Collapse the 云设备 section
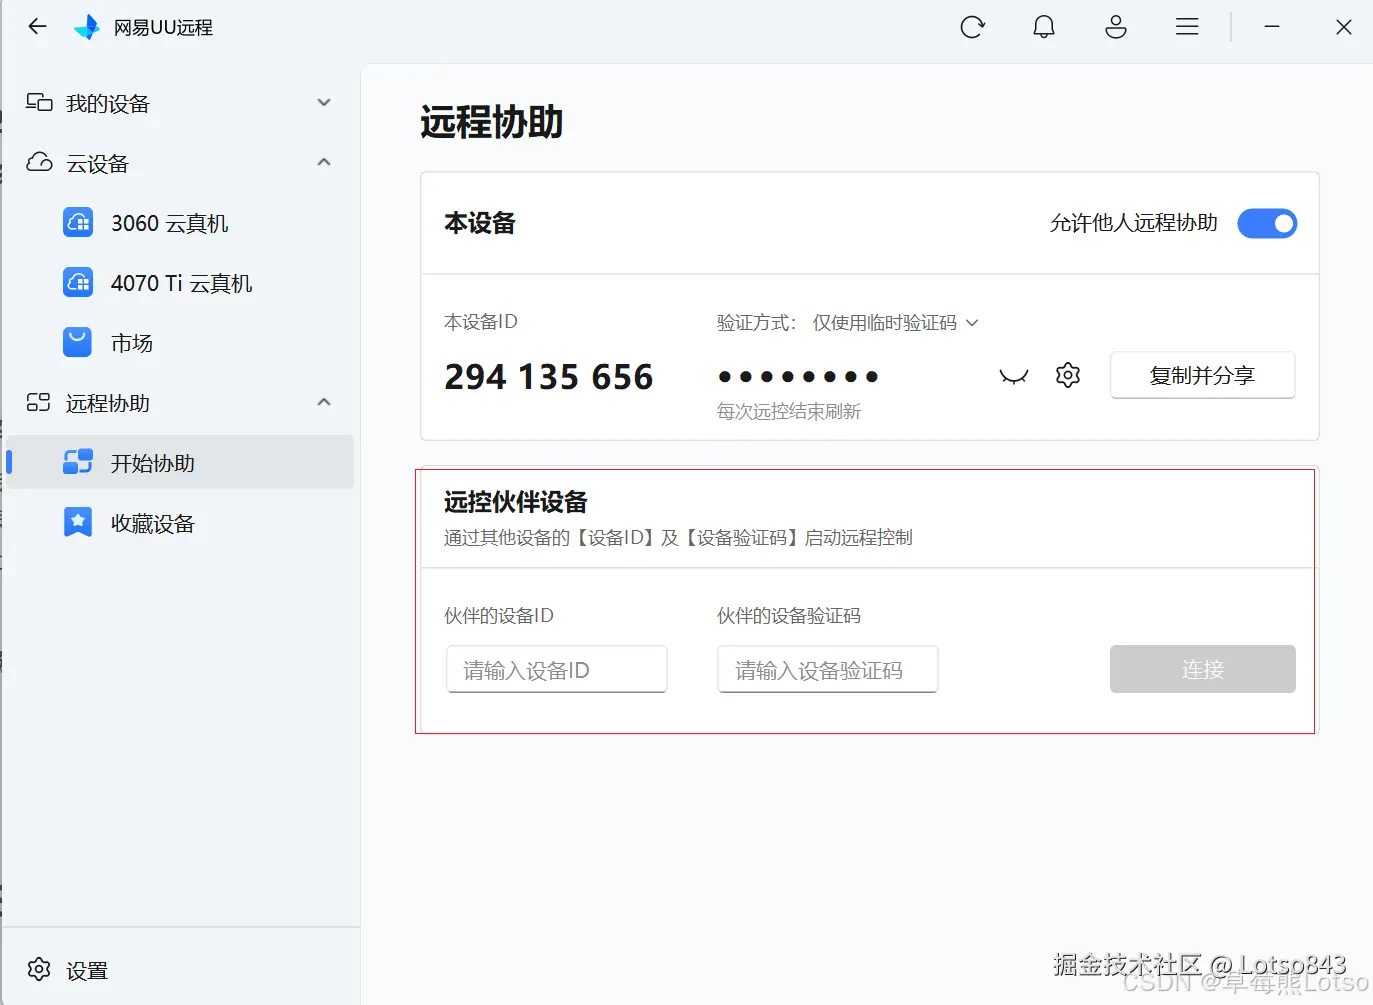1373x1005 pixels. point(323,162)
